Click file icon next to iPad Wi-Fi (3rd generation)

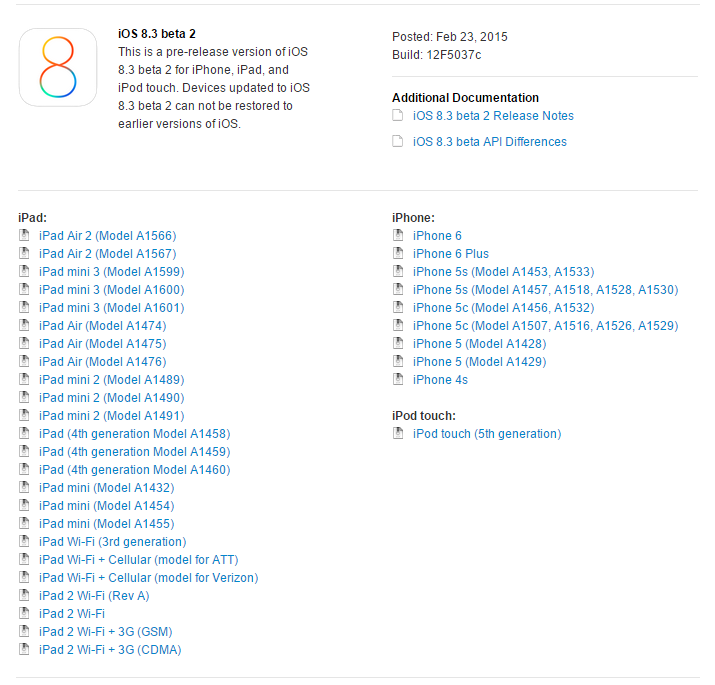pos(24,541)
